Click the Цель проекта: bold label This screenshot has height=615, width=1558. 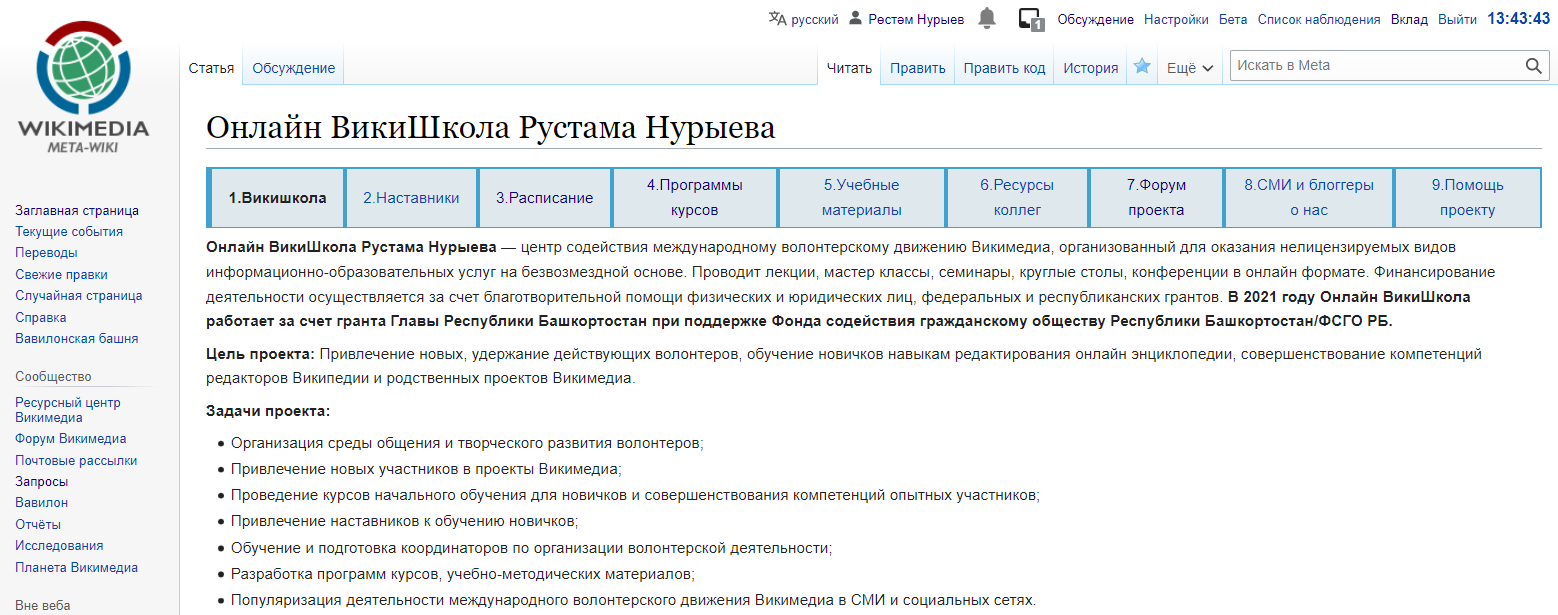pyautogui.click(x=261, y=354)
